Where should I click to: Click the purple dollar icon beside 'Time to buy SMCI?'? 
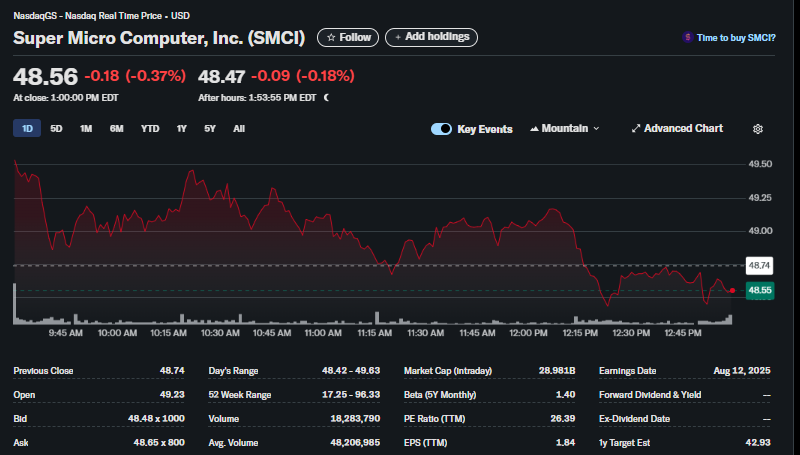(687, 37)
